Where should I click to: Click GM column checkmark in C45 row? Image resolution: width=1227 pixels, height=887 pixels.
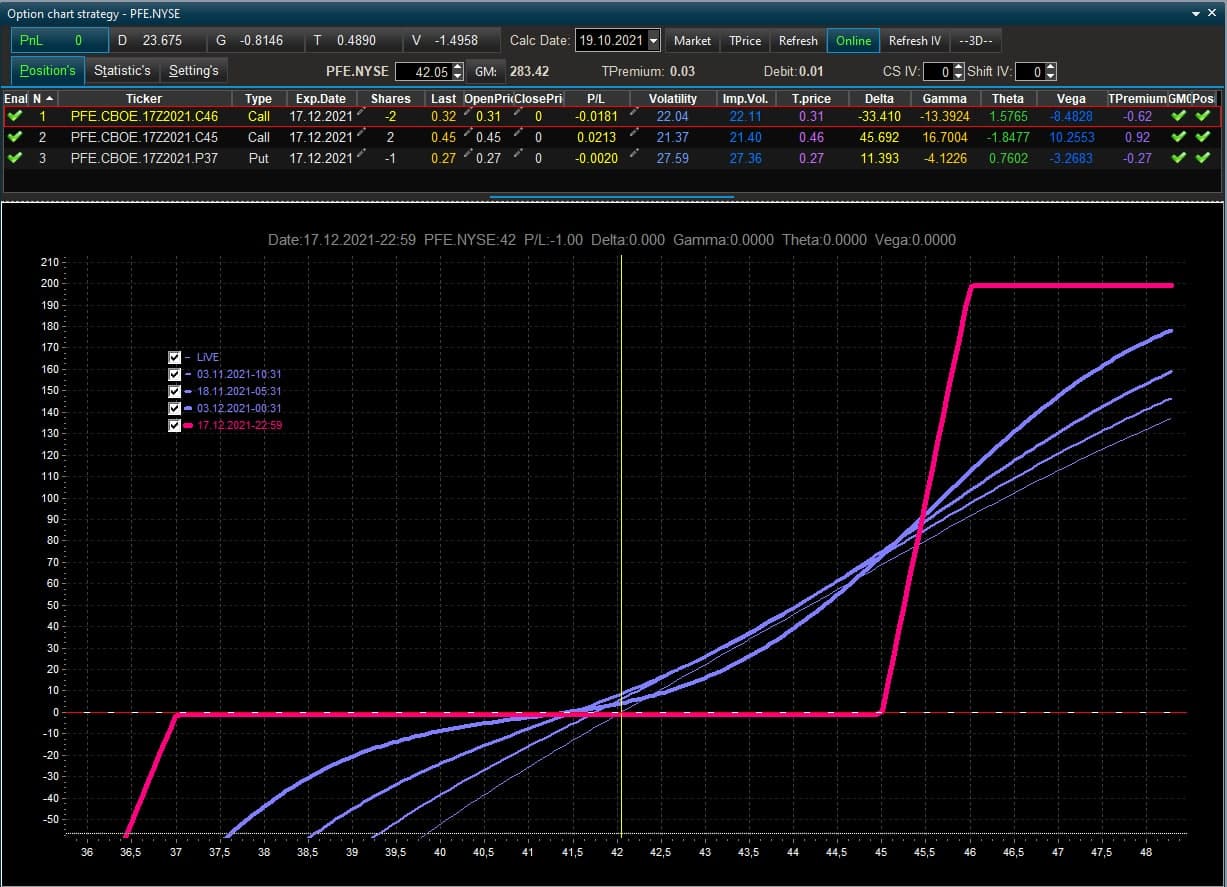point(1179,137)
